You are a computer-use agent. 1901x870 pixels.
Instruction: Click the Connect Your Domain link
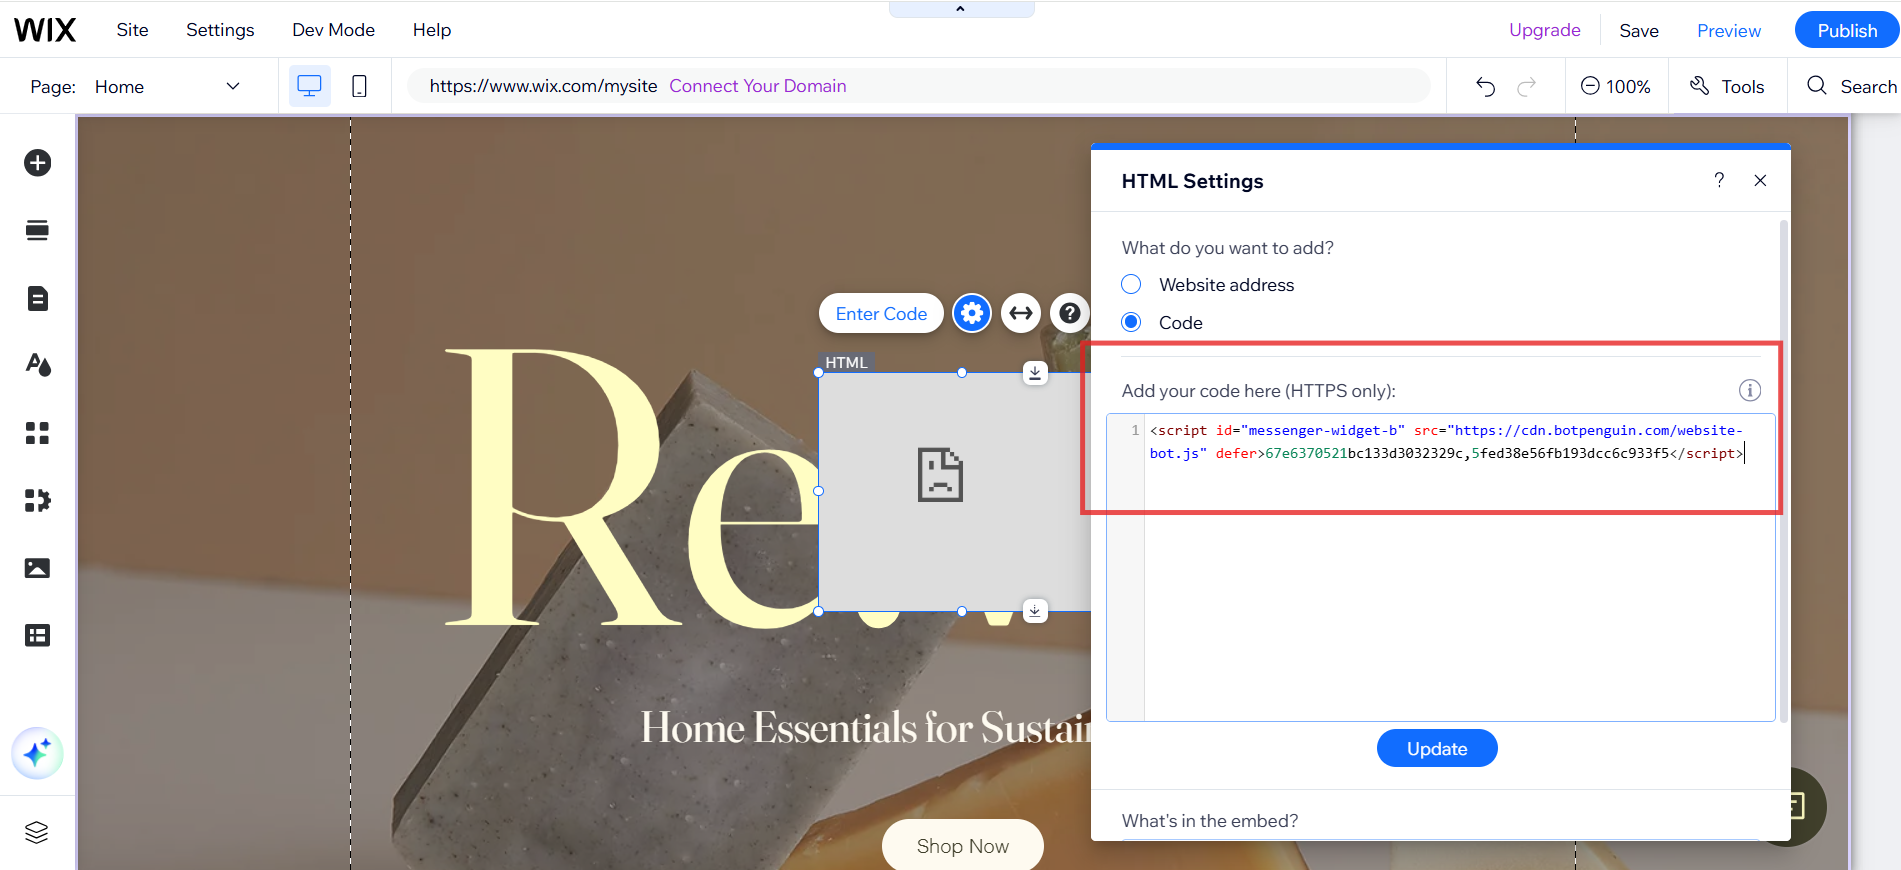[x=757, y=86]
